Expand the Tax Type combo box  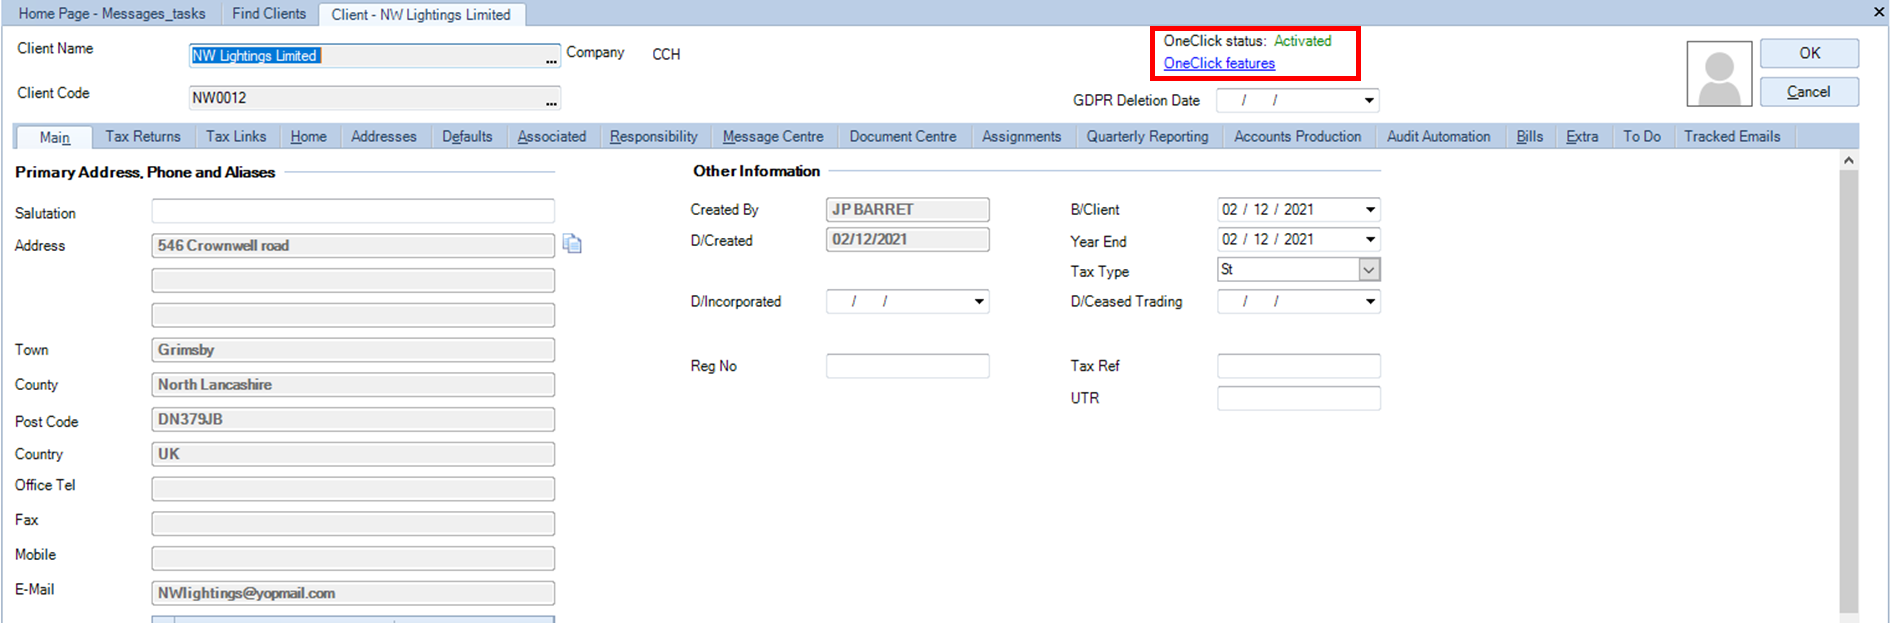[1369, 270]
